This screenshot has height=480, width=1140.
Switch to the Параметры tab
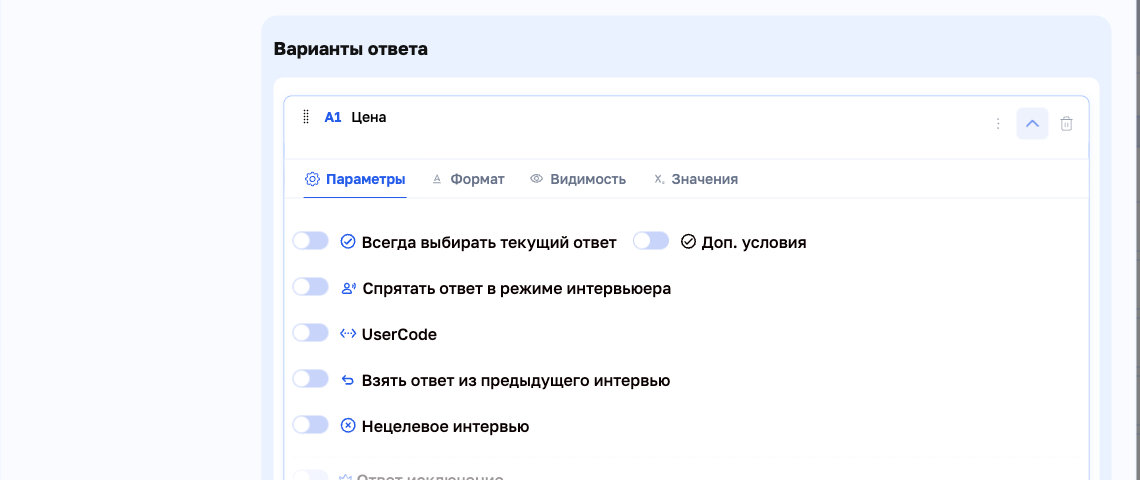[355, 179]
